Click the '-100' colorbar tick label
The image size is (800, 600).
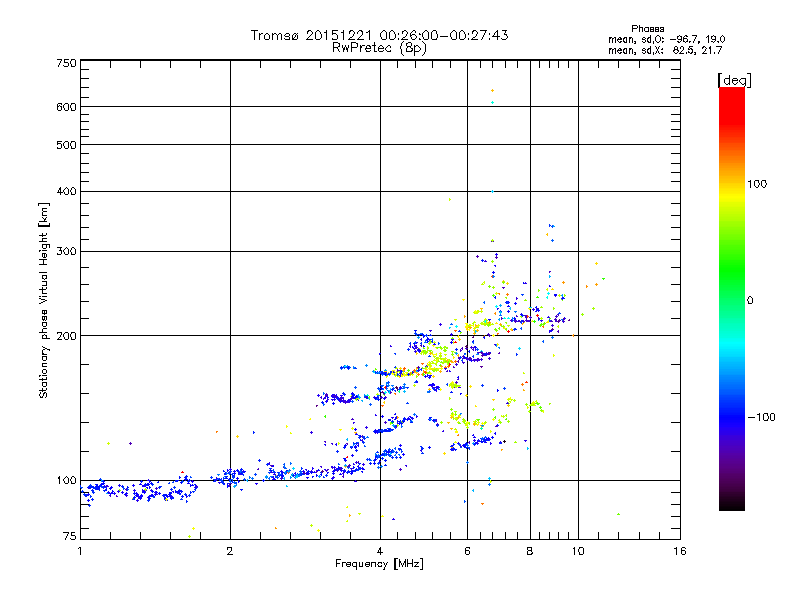click(x=761, y=417)
